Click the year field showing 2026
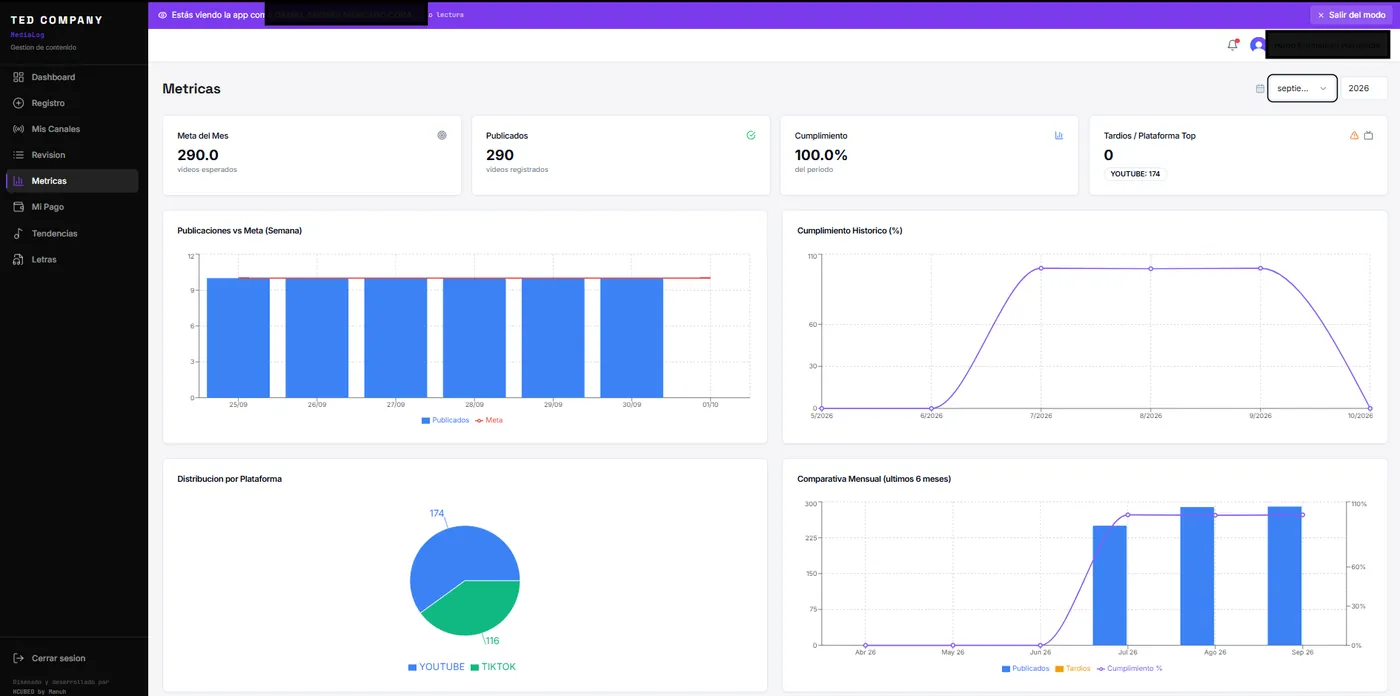This screenshot has width=1400, height=696. (1364, 88)
